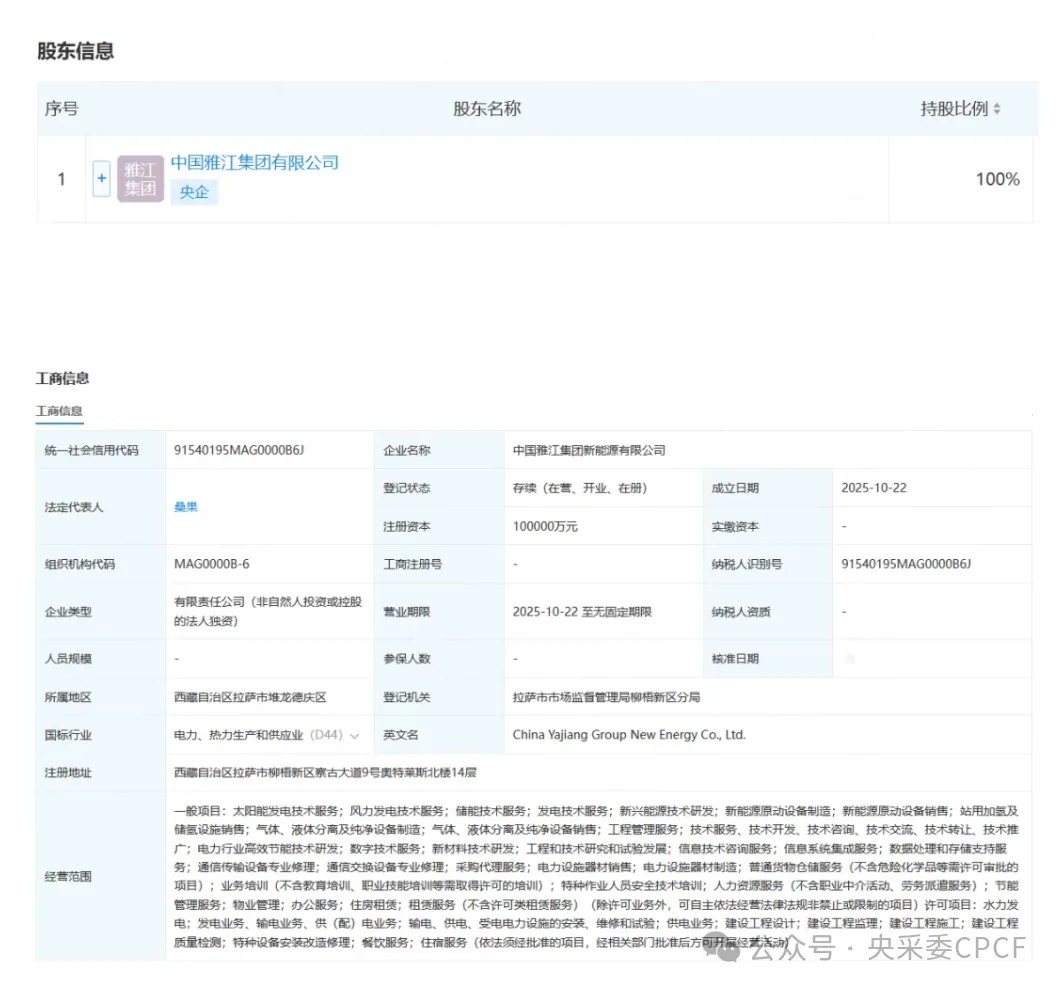Expand the D44 industry classification chevron
Screen dimensions: 1059x990
354,736
